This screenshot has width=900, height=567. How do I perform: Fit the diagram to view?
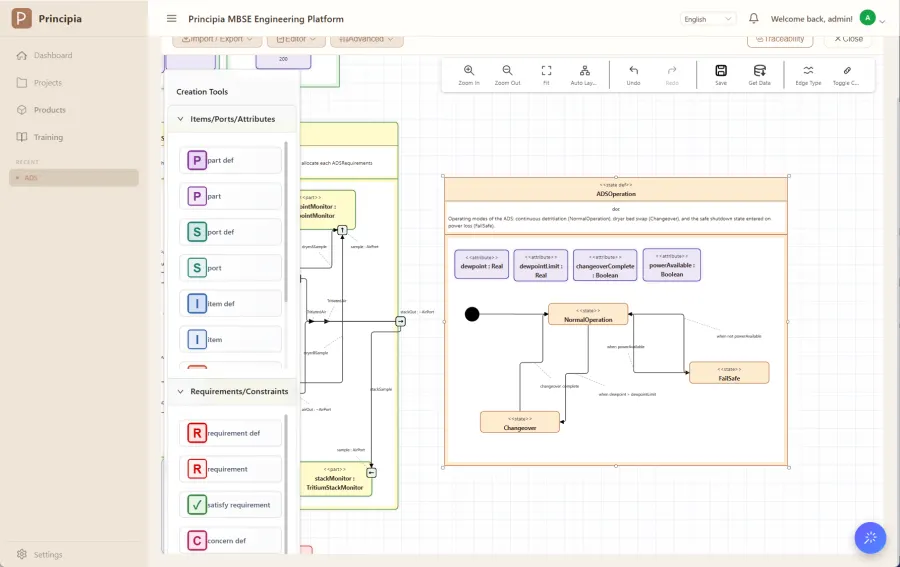point(546,75)
